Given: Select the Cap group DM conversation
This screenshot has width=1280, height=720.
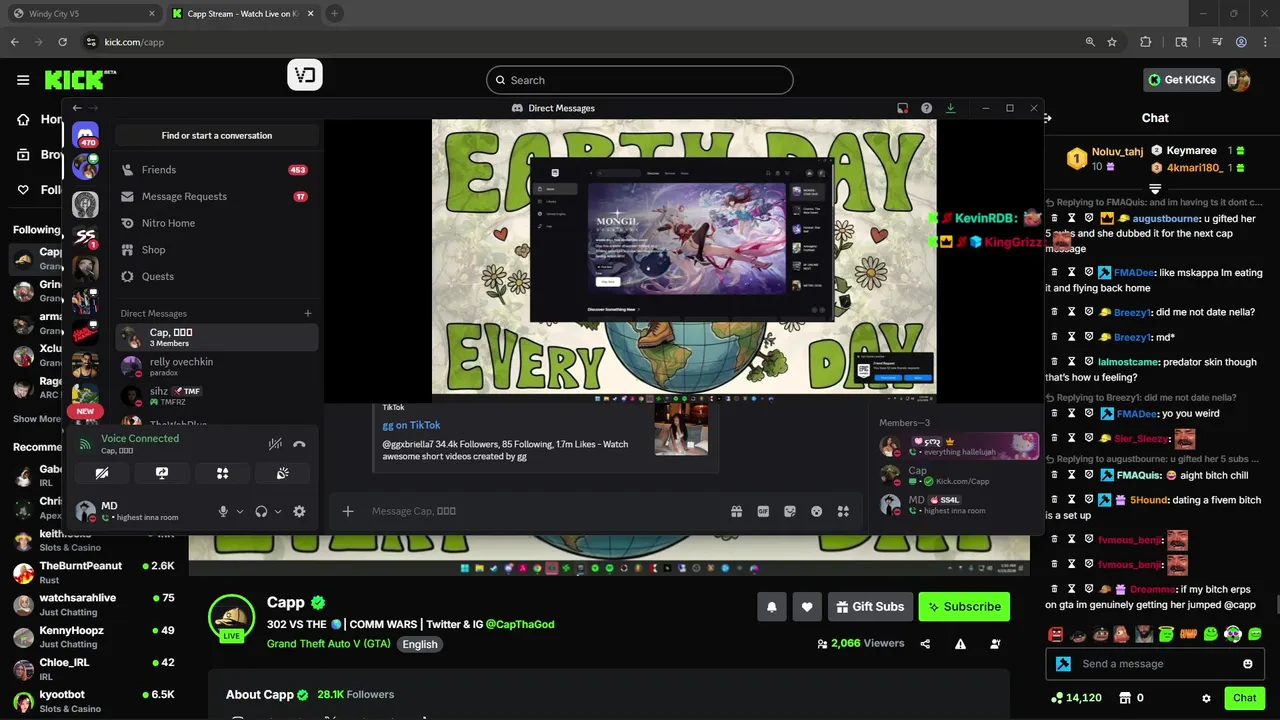Looking at the screenshot, I should pos(216,337).
